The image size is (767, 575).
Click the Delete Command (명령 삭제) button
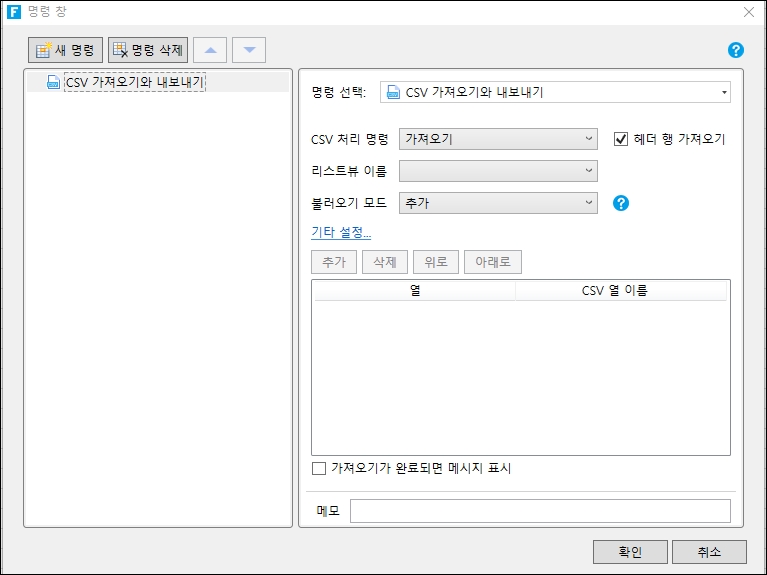click(148, 50)
